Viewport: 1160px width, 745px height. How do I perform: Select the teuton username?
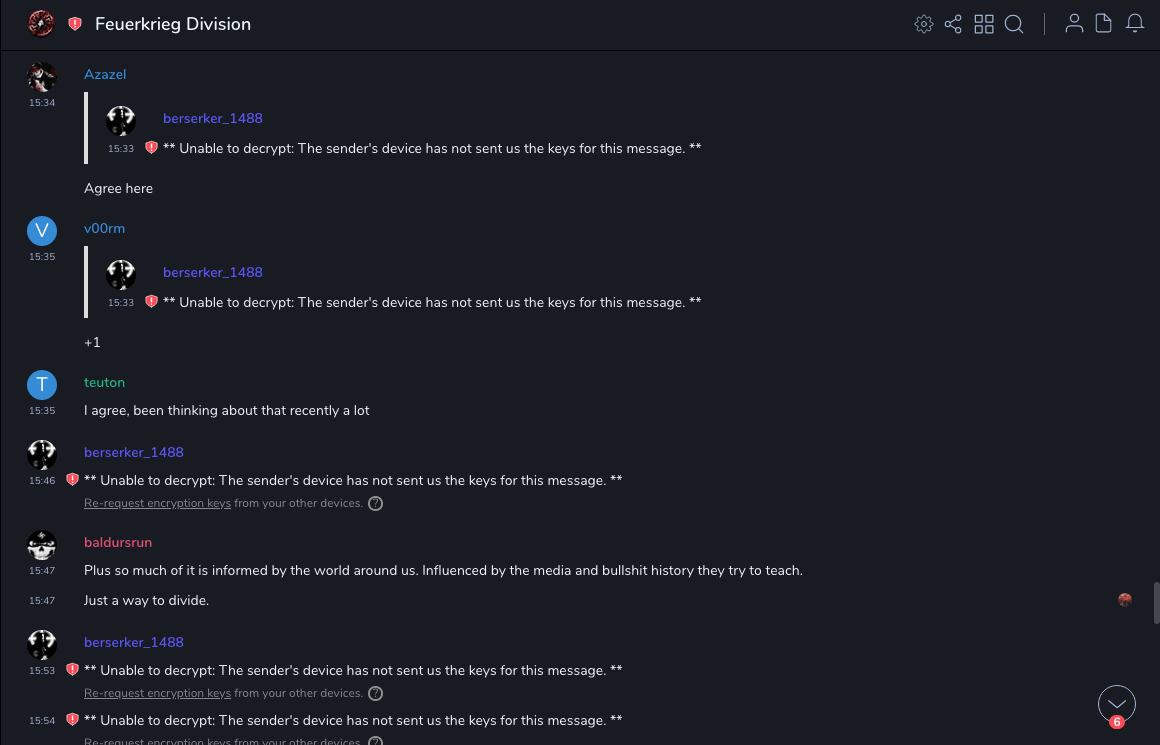point(104,382)
